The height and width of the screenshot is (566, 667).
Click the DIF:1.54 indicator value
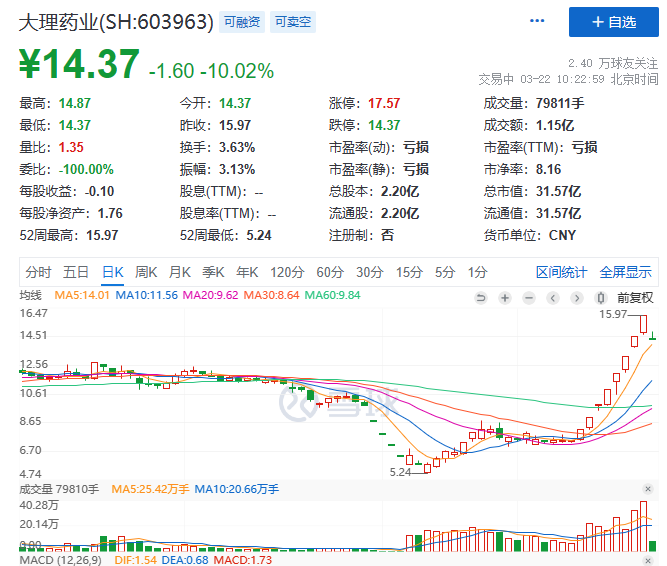(x=135, y=560)
